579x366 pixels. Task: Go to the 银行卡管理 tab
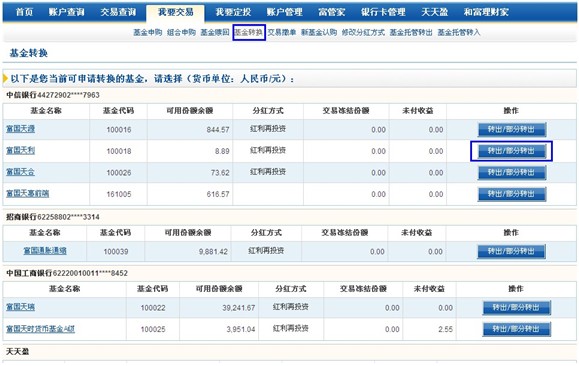click(383, 12)
